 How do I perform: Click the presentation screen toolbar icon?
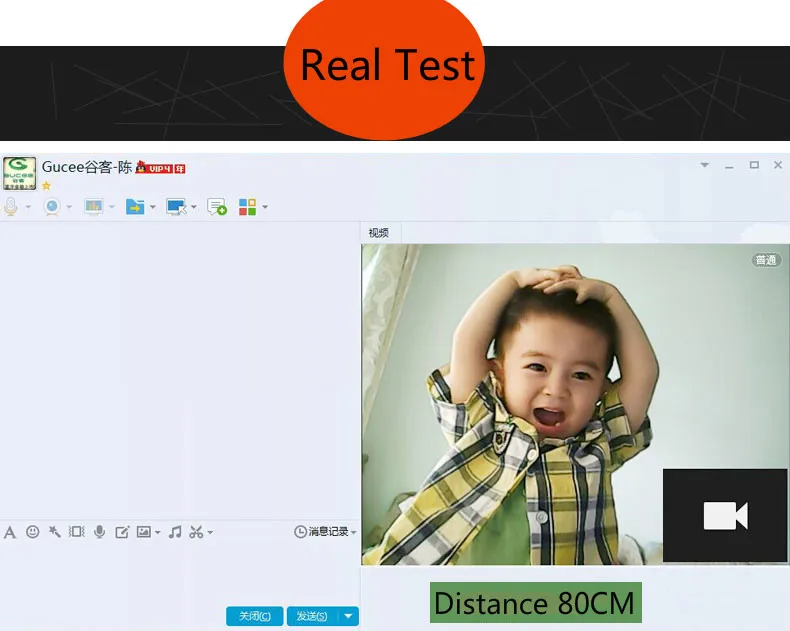[94, 207]
